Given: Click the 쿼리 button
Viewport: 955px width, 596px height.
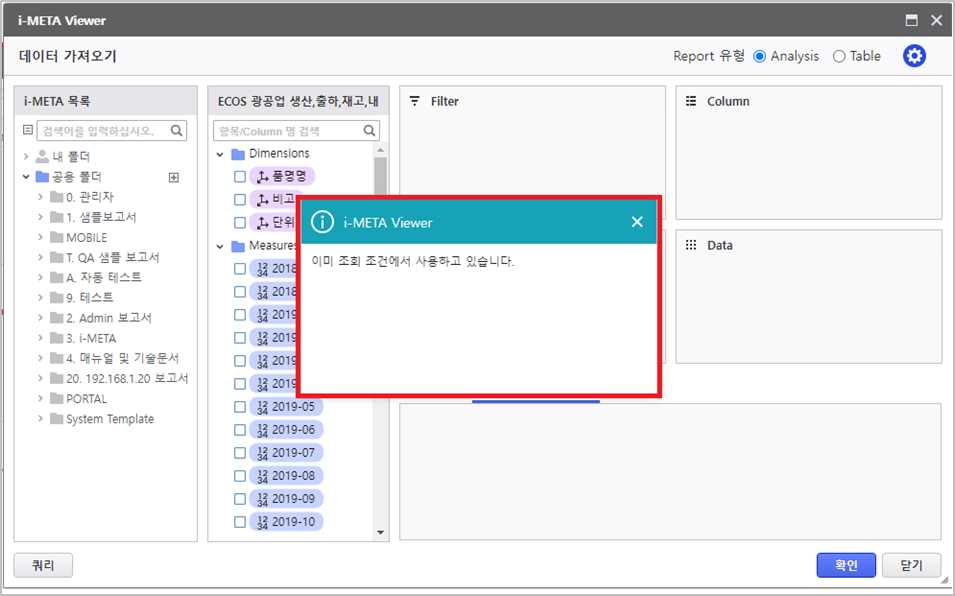Looking at the screenshot, I should pos(43,565).
